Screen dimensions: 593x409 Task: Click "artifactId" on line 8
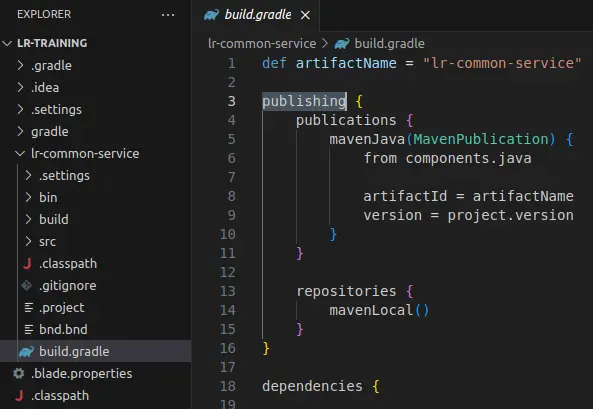point(405,196)
